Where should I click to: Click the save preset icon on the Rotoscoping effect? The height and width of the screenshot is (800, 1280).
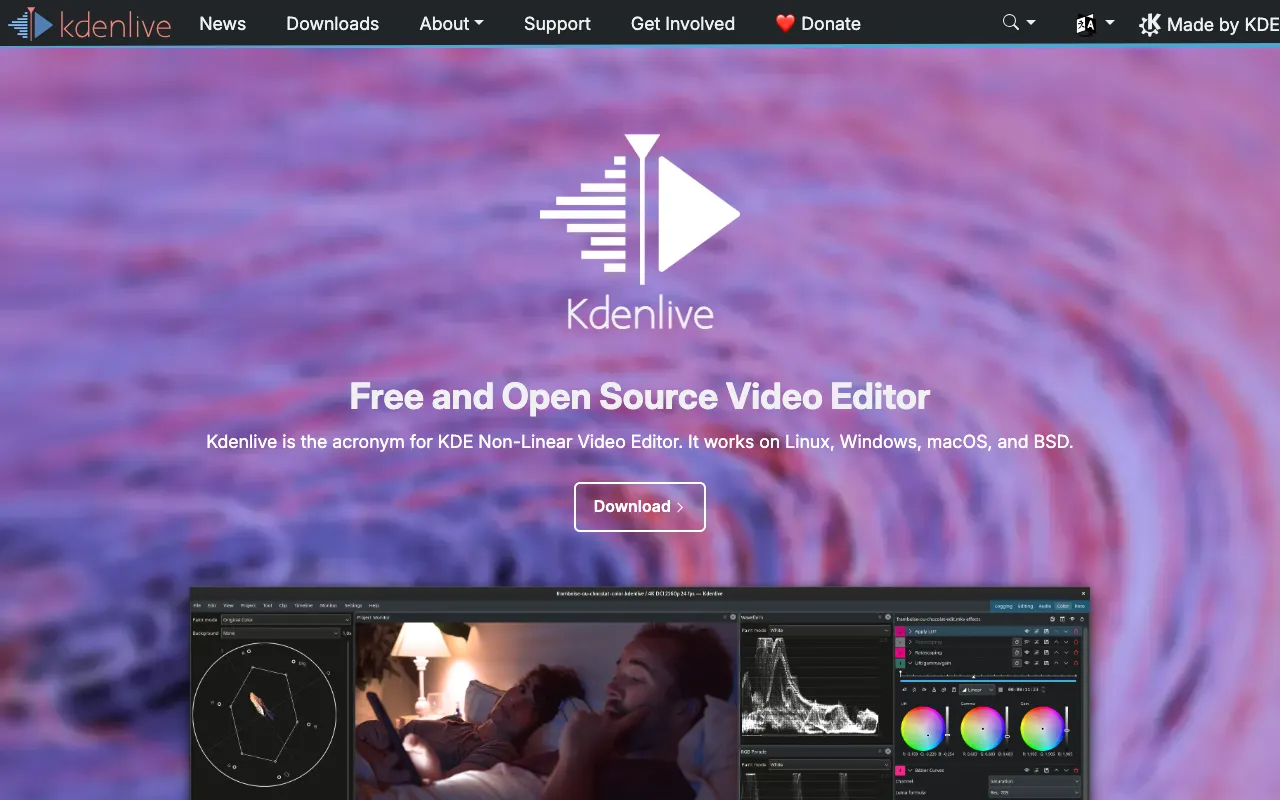(x=1046, y=653)
